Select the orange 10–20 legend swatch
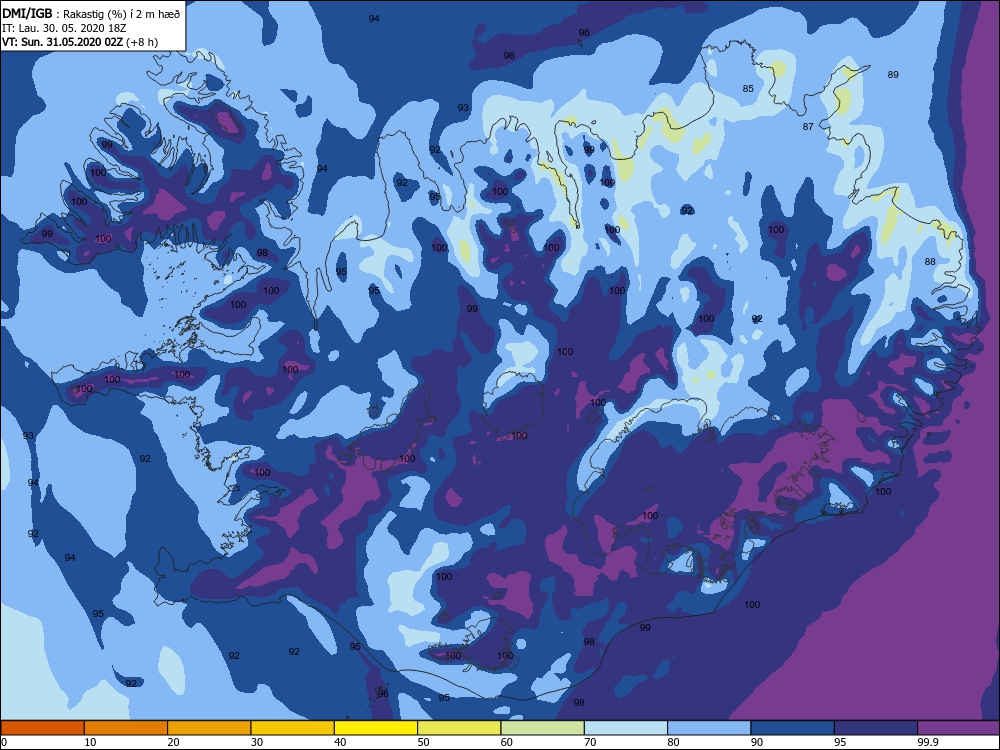This screenshot has width=1000, height=750. coord(126,728)
